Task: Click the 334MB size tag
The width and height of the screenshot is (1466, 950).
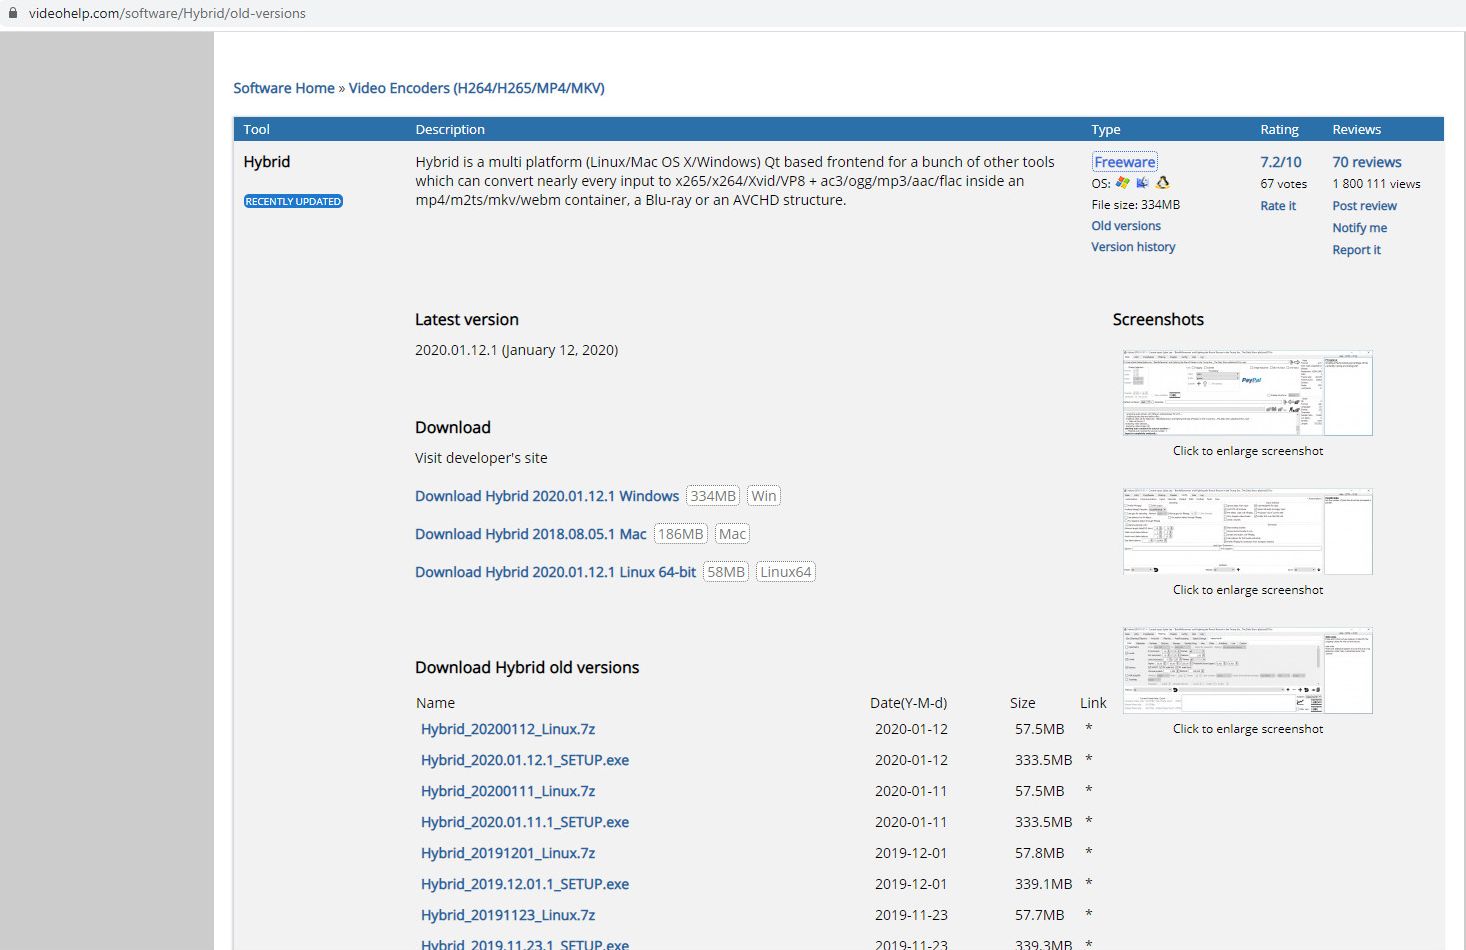Action: 713,496
